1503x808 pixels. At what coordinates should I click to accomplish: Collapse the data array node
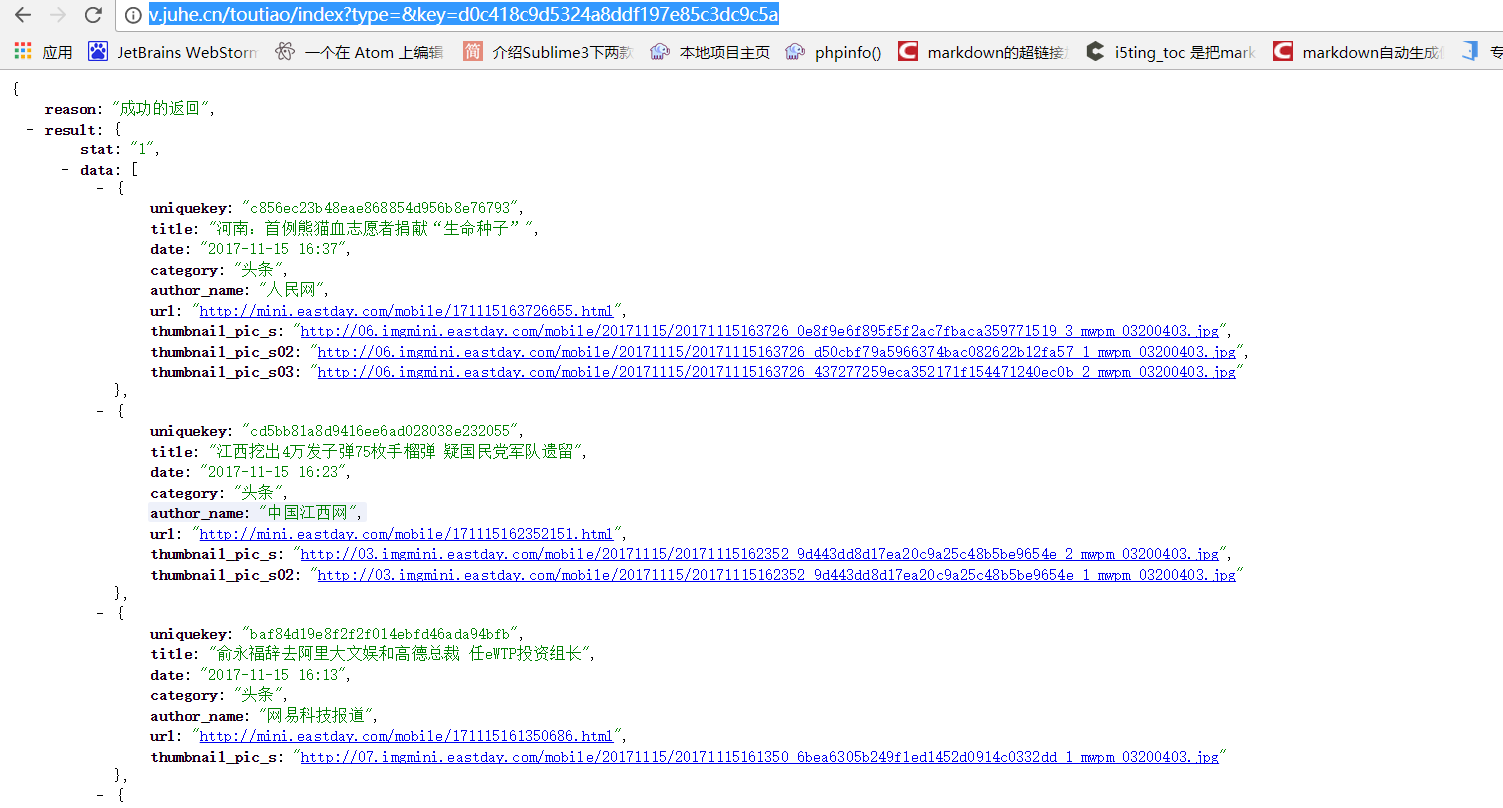[x=66, y=170]
